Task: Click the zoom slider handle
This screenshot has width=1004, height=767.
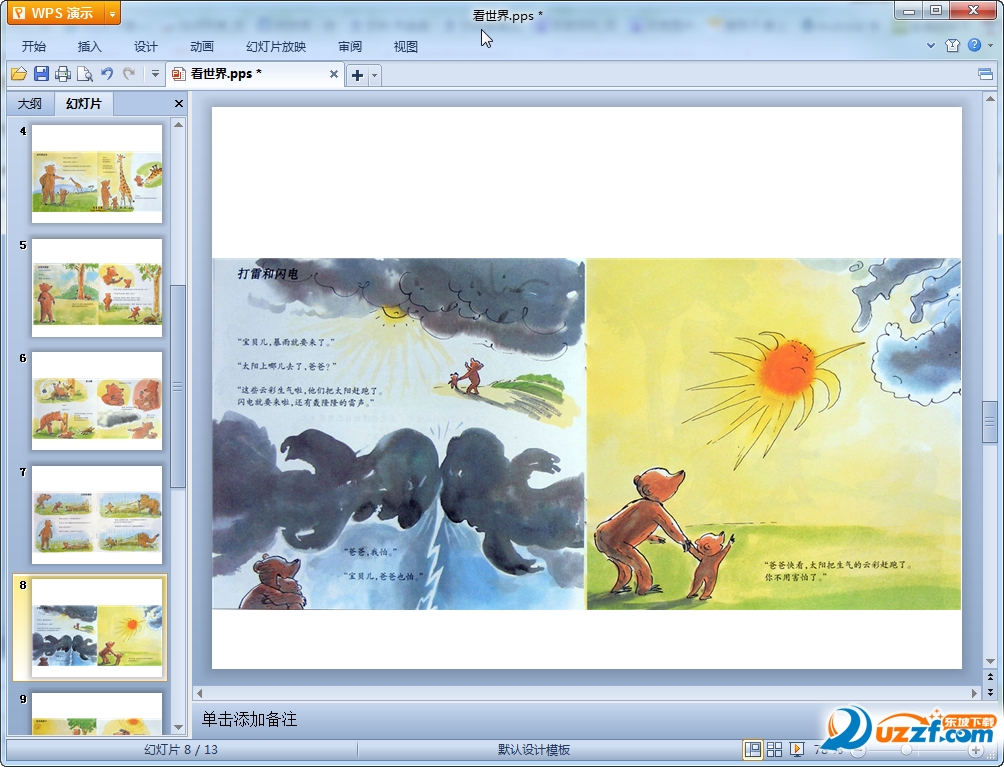Action: point(906,750)
